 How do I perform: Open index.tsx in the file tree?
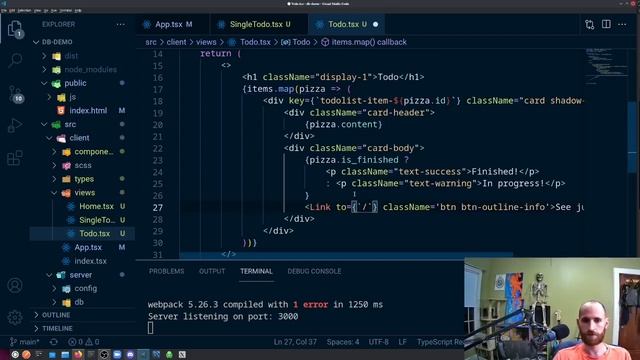(90, 261)
